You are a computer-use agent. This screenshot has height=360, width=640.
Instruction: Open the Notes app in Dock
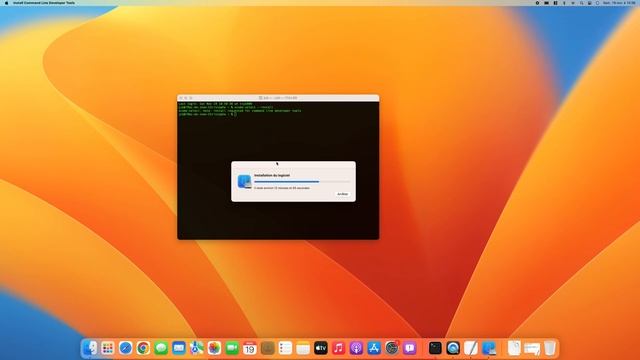tap(303, 348)
